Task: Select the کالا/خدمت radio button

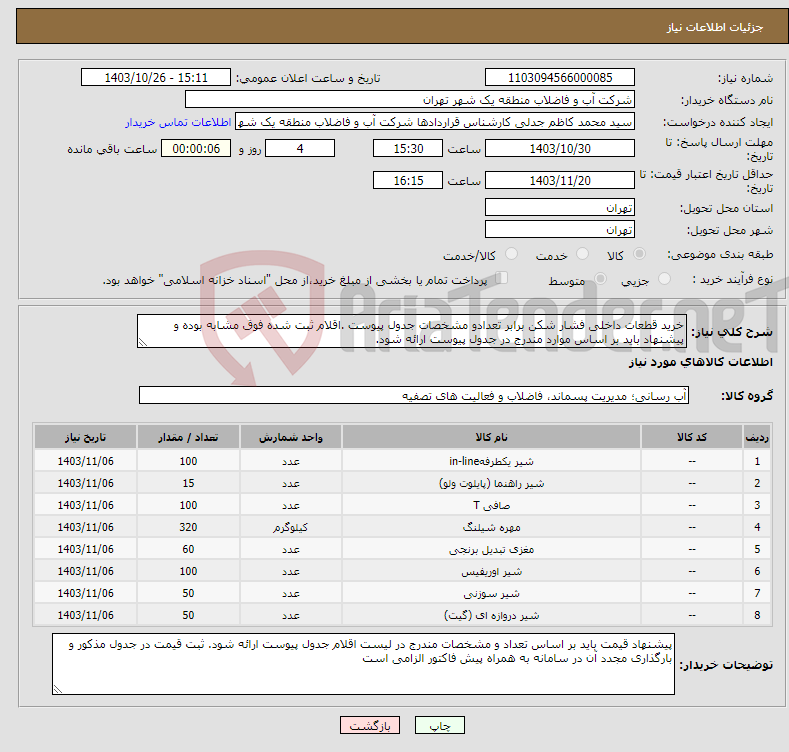Action: 511,254
